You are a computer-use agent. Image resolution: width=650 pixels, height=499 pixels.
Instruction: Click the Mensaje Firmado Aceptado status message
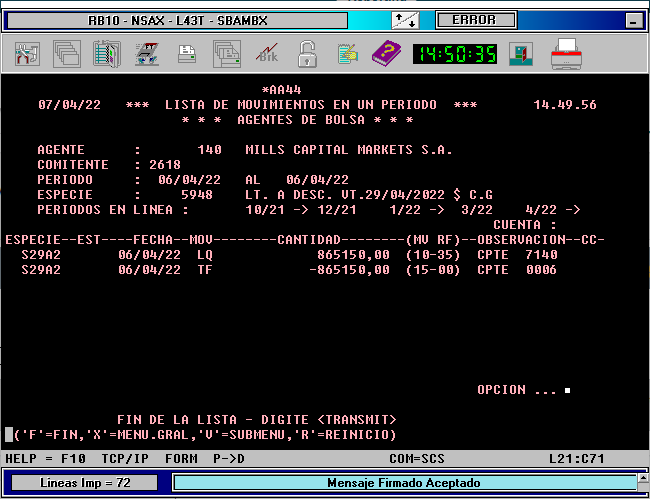404,483
